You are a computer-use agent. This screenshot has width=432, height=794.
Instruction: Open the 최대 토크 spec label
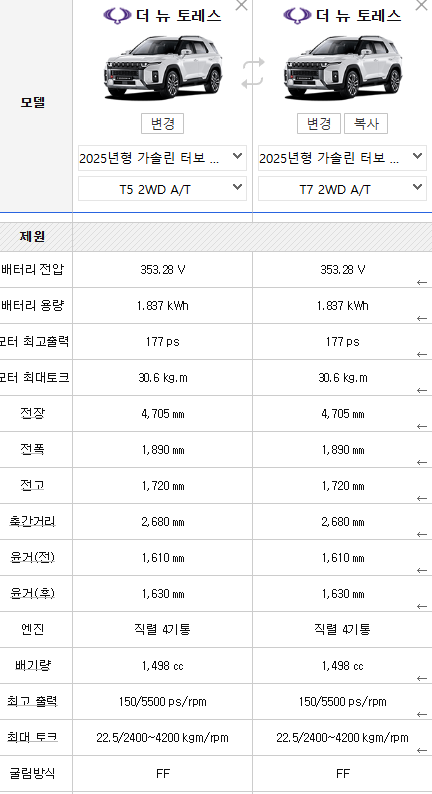pos(32,737)
